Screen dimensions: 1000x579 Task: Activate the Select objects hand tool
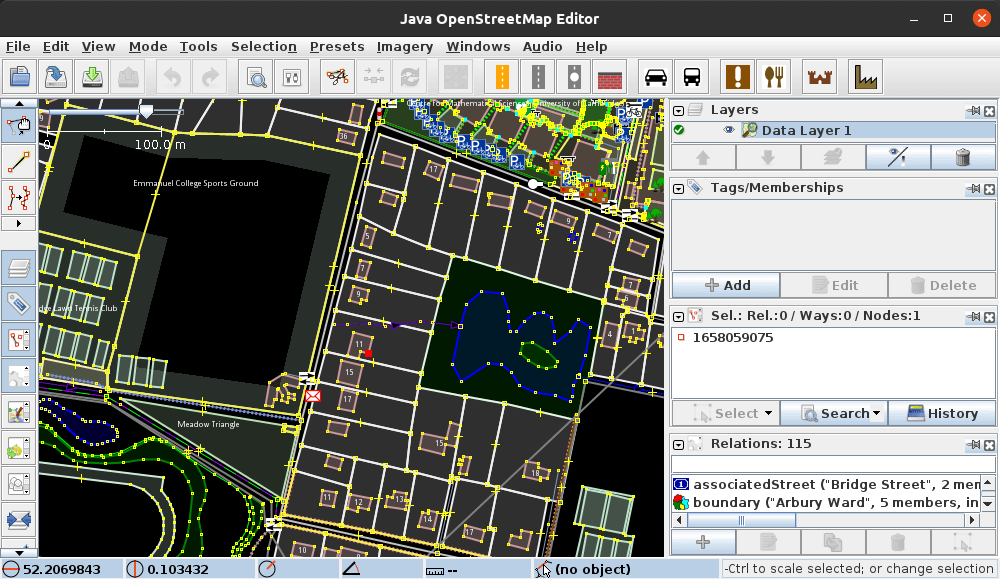coord(19,126)
